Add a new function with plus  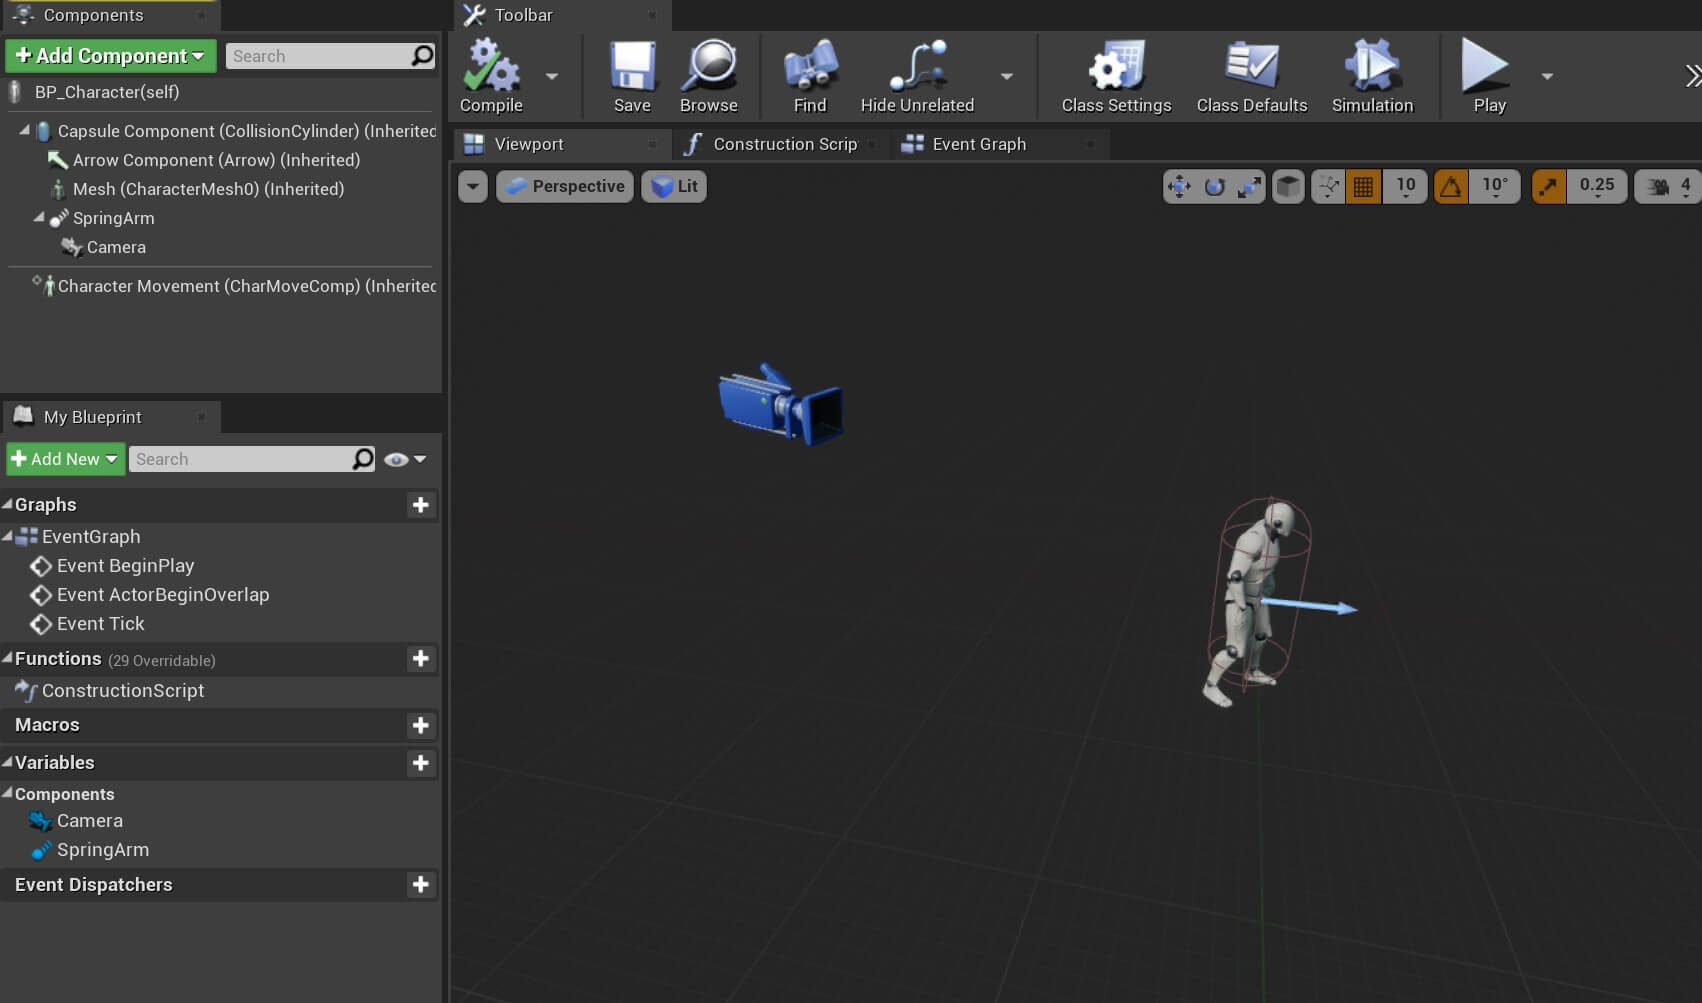tap(421, 659)
